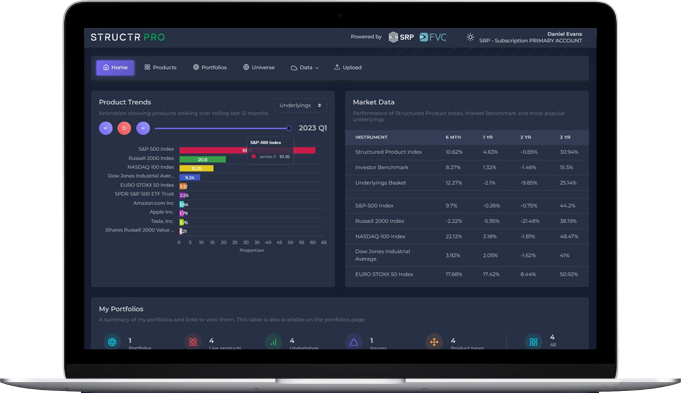The width and height of the screenshot is (681, 393).
Task: Toggle the light/dark theme sun icon
Action: 470,37
